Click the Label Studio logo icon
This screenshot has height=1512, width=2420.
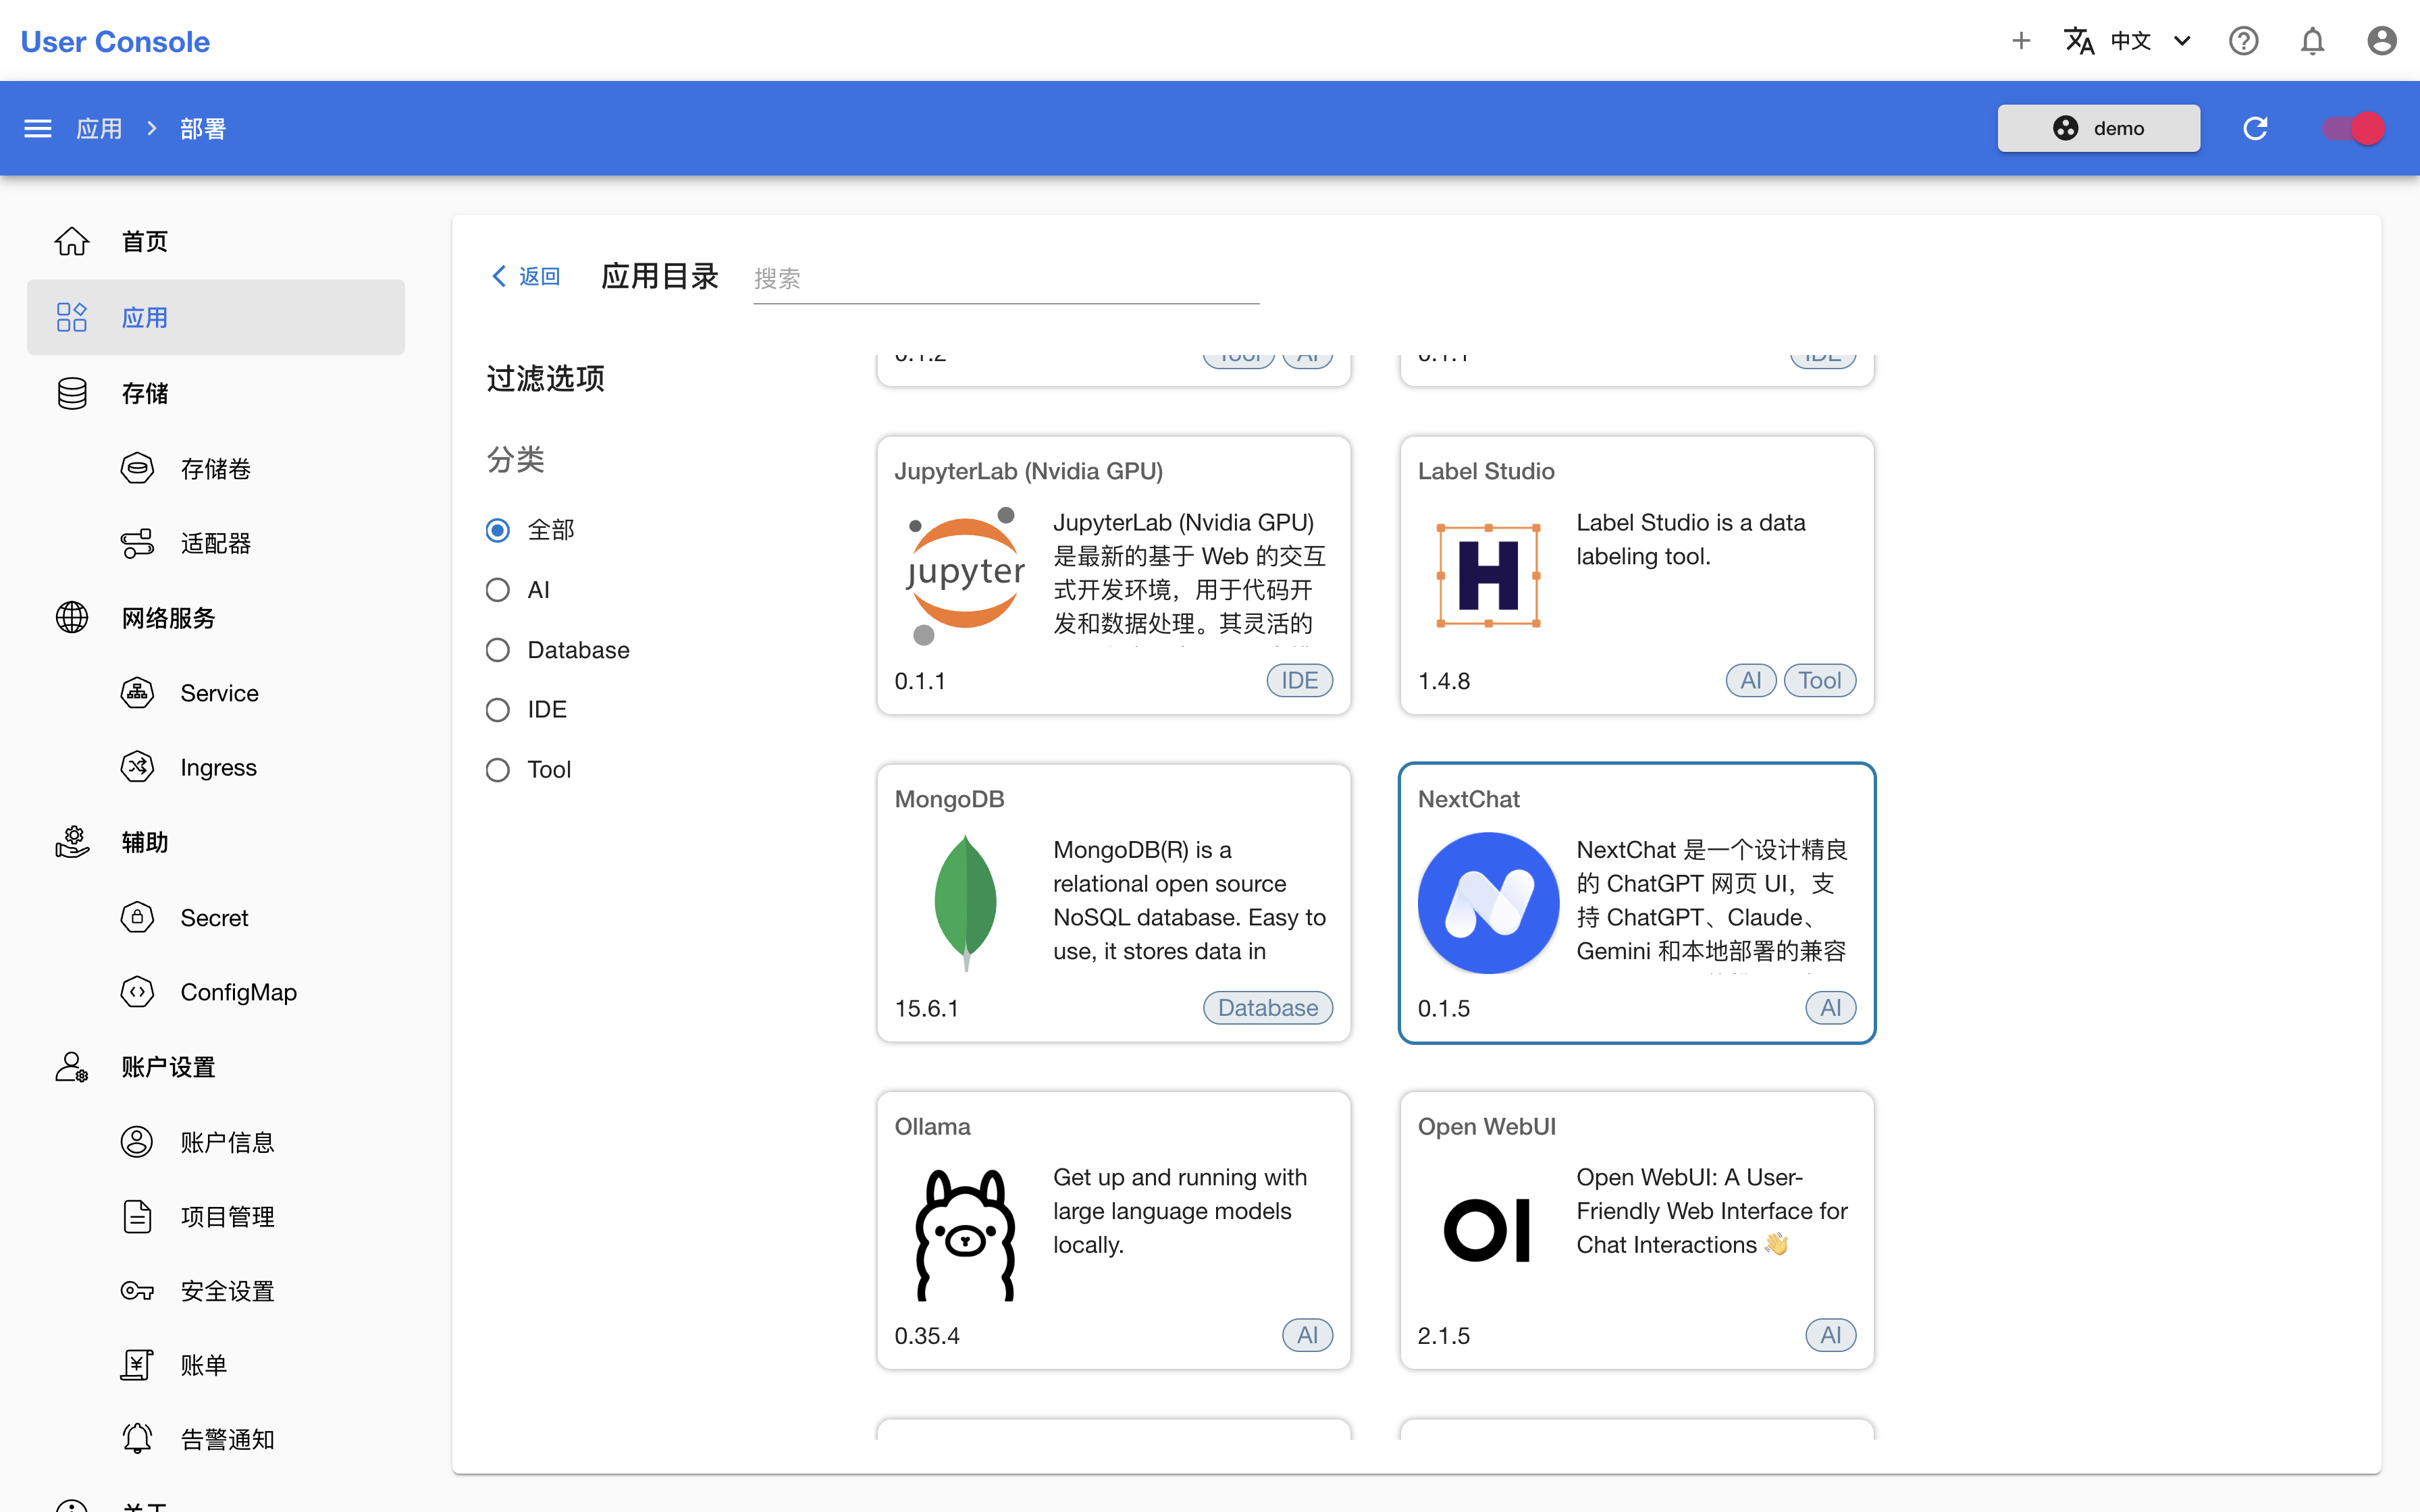coord(1488,575)
